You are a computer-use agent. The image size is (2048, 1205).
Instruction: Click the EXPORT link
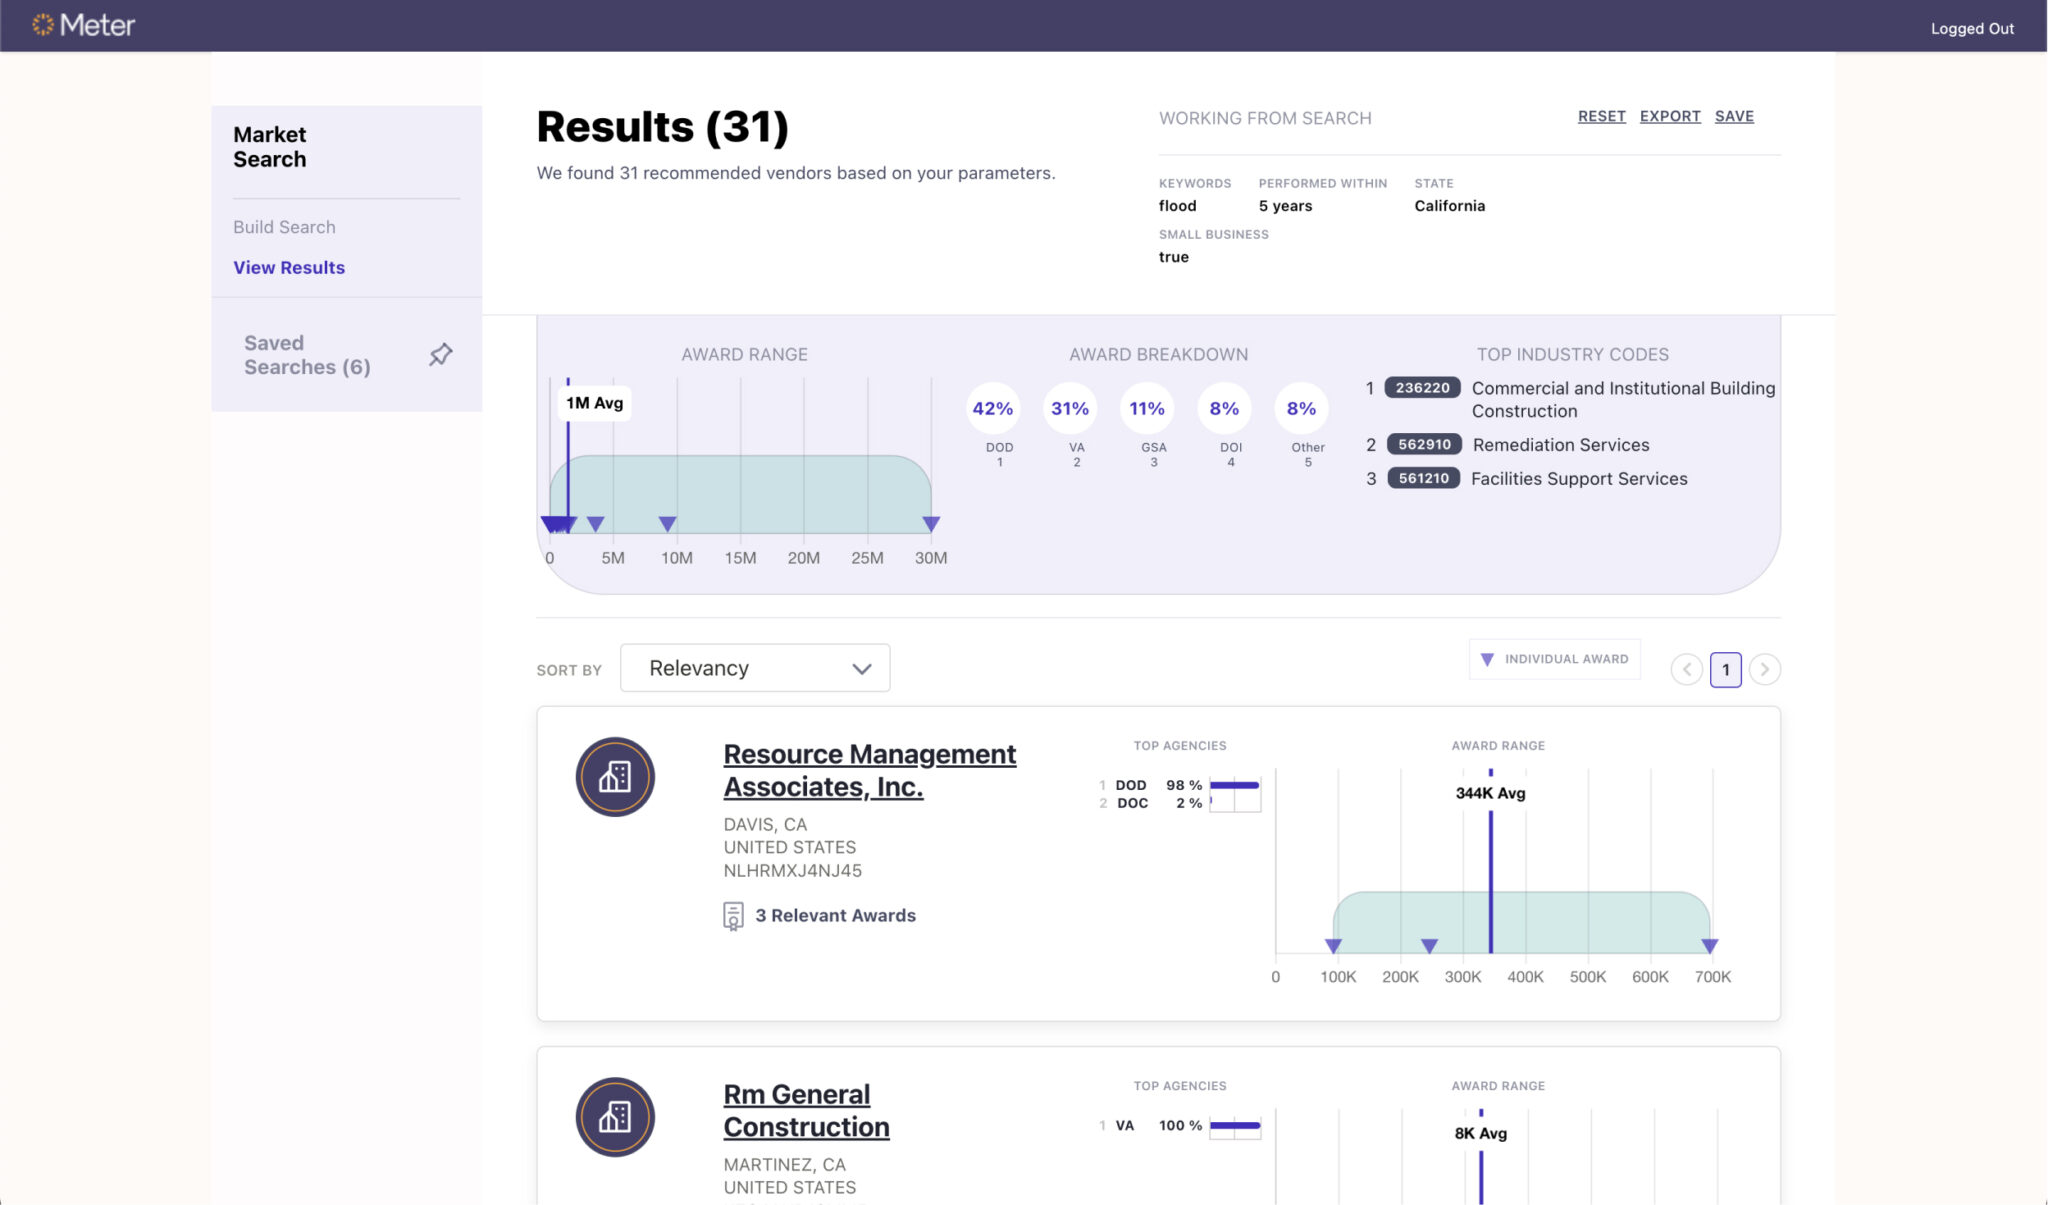pos(1670,116)
